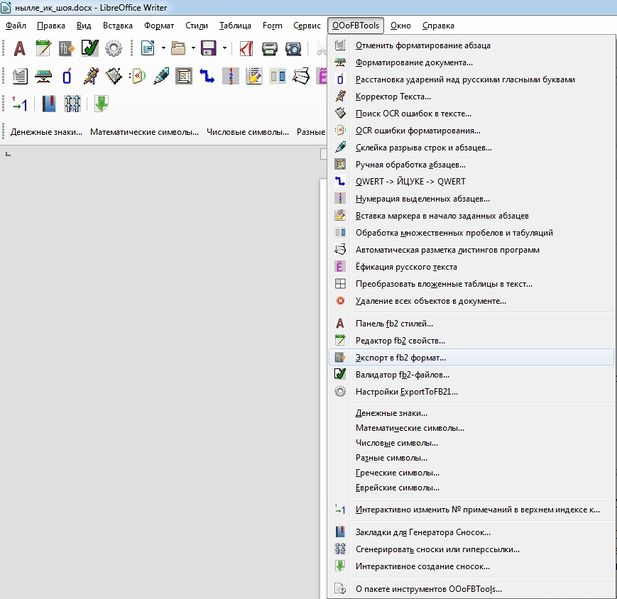Click the Export as PDF toolbar icon
The image size is (617, 599).
click(x=246, y=49)
